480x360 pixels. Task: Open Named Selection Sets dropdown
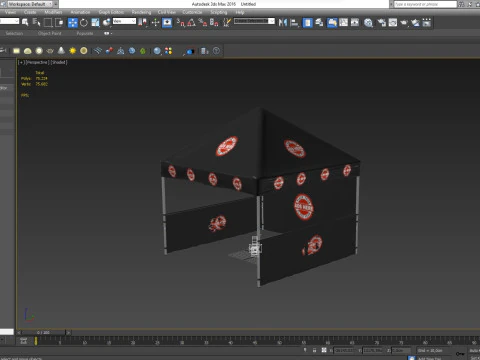[254, 21]
